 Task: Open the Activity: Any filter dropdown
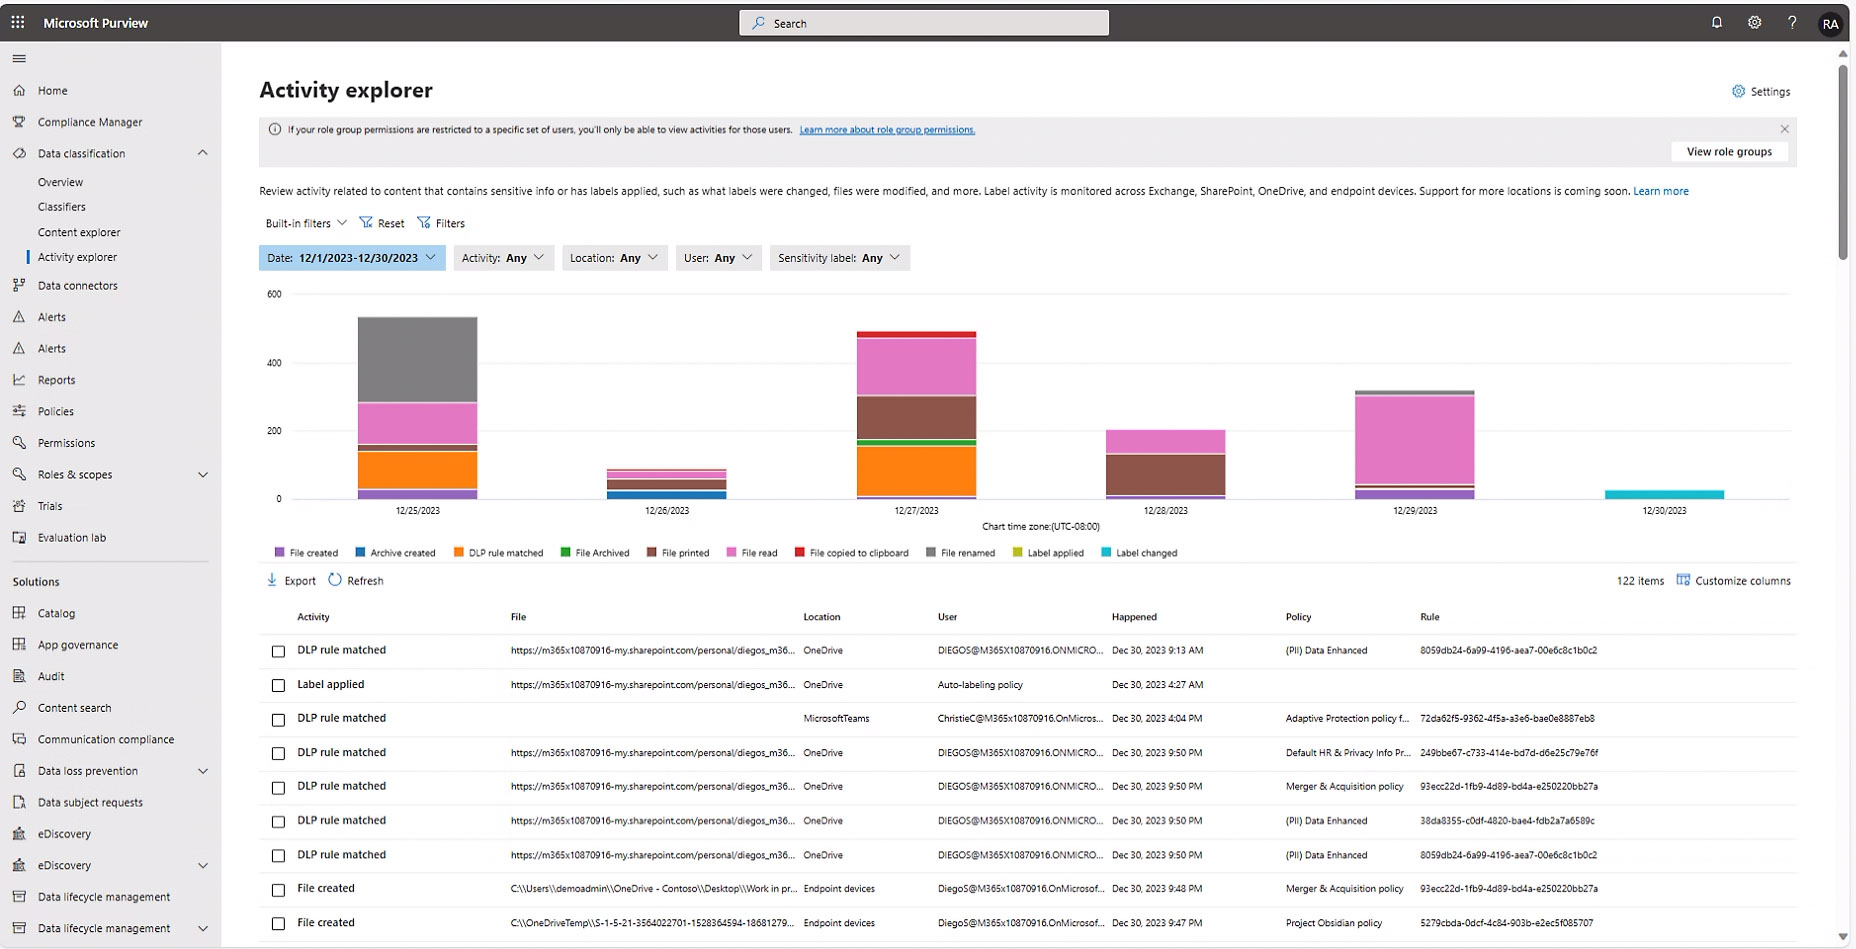pos(503,258)
